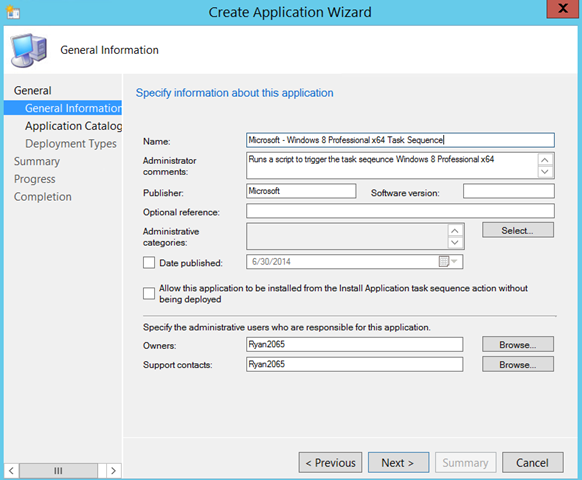Click up arrow in Administrative categories box
582x480 pixels.
coord(455,231)
